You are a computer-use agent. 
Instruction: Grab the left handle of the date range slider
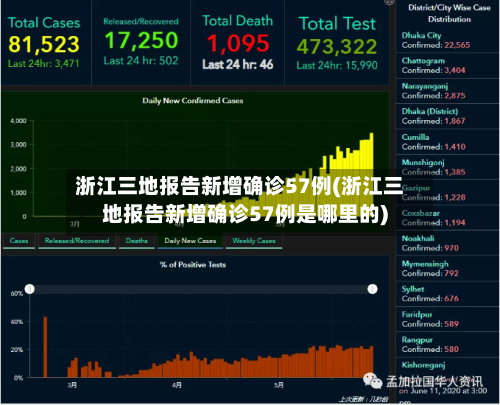(x=30, y=289)
